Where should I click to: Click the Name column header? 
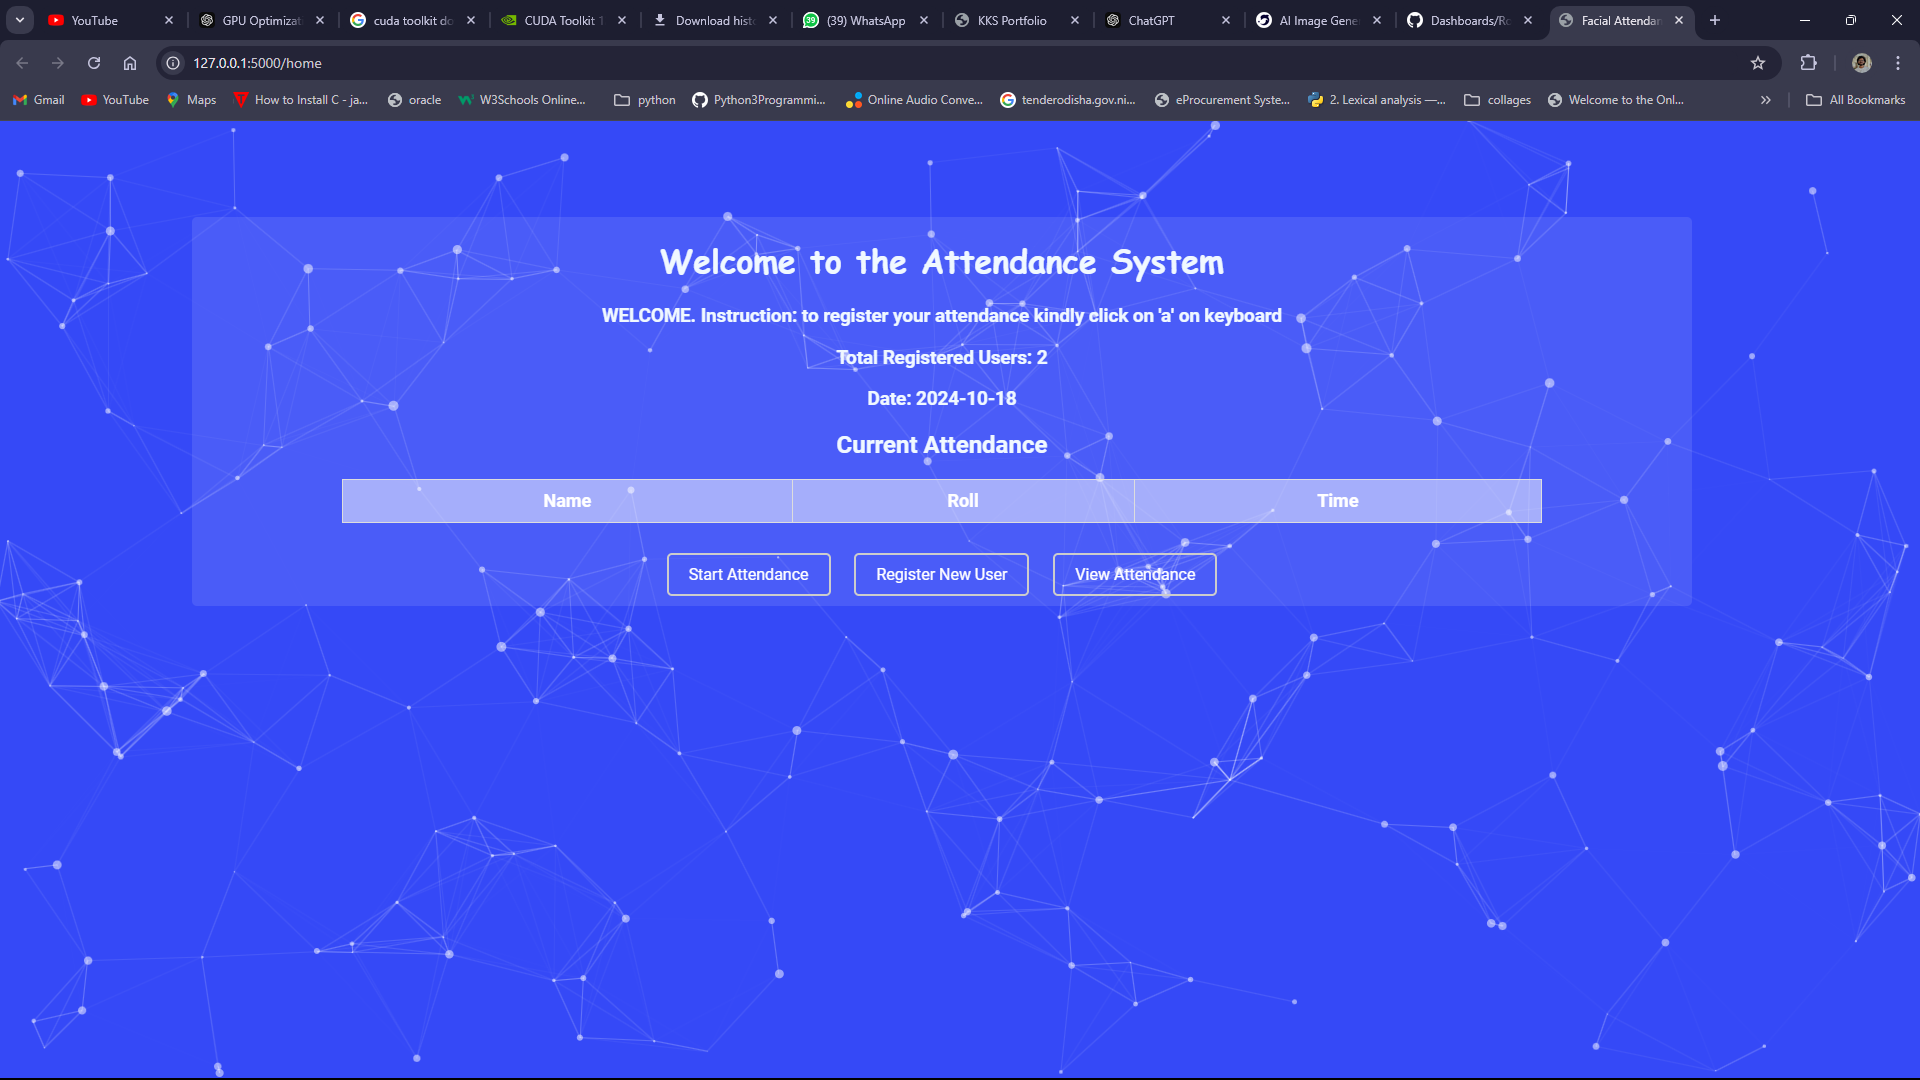567,501
